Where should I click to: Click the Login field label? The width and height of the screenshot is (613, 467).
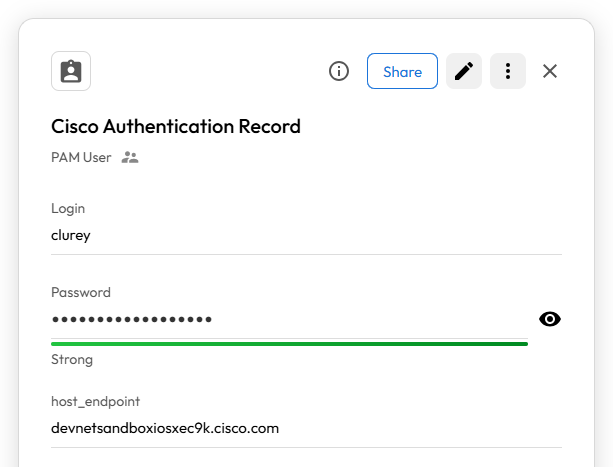[x=68, y=208]
